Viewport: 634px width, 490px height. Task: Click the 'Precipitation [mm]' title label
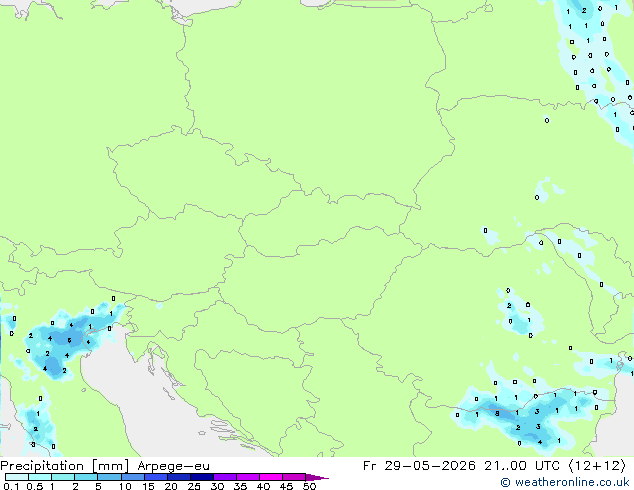(x=65, y=466)
